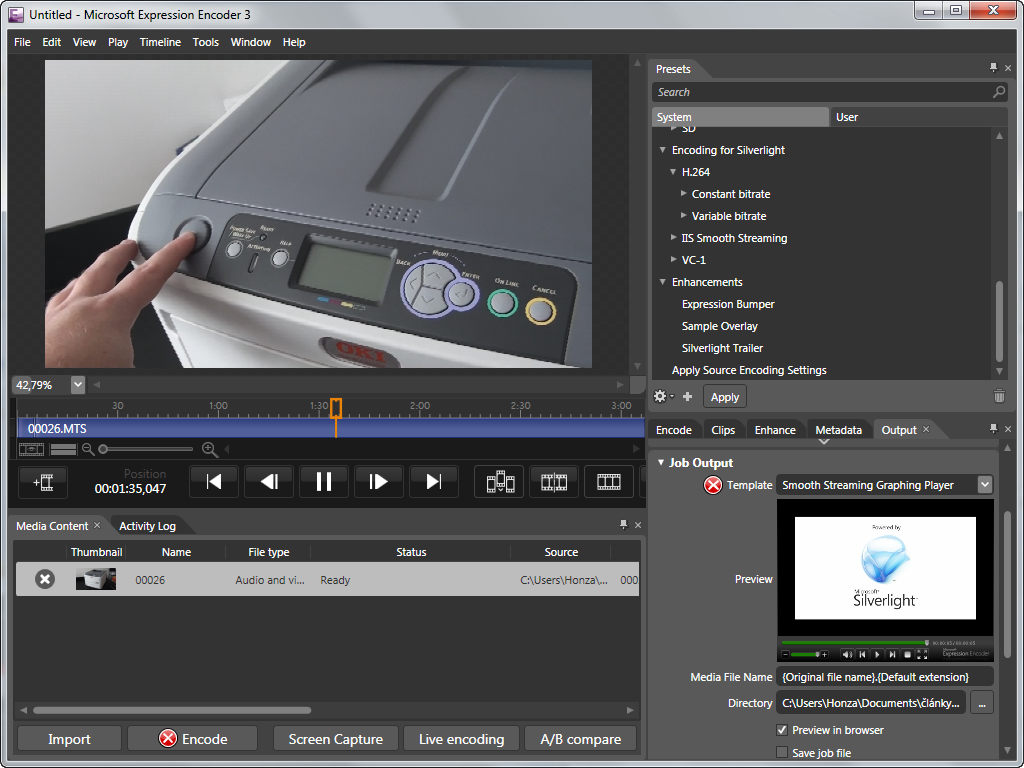Enable Save job file checkbox
Image resolution: width=1024 pixels, height=768 pixels.
[x=781, y=752]
